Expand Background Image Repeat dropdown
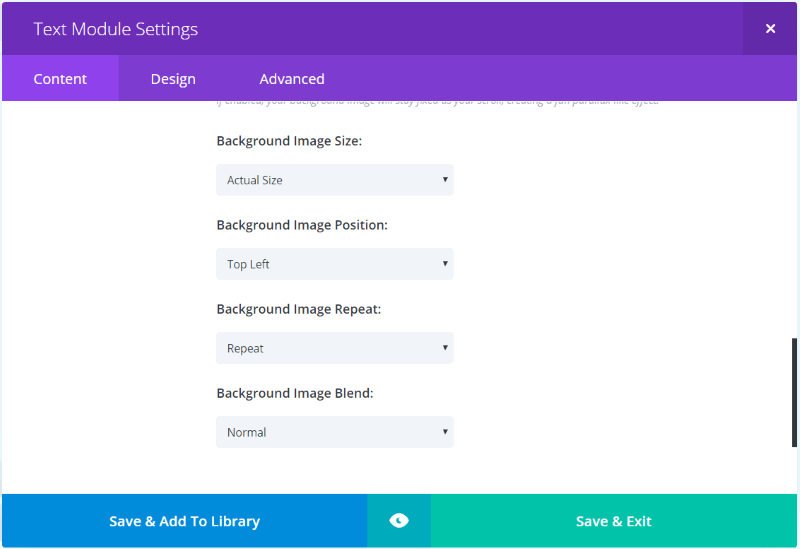This screenshot has height=549, width=800. coord(335,348)
